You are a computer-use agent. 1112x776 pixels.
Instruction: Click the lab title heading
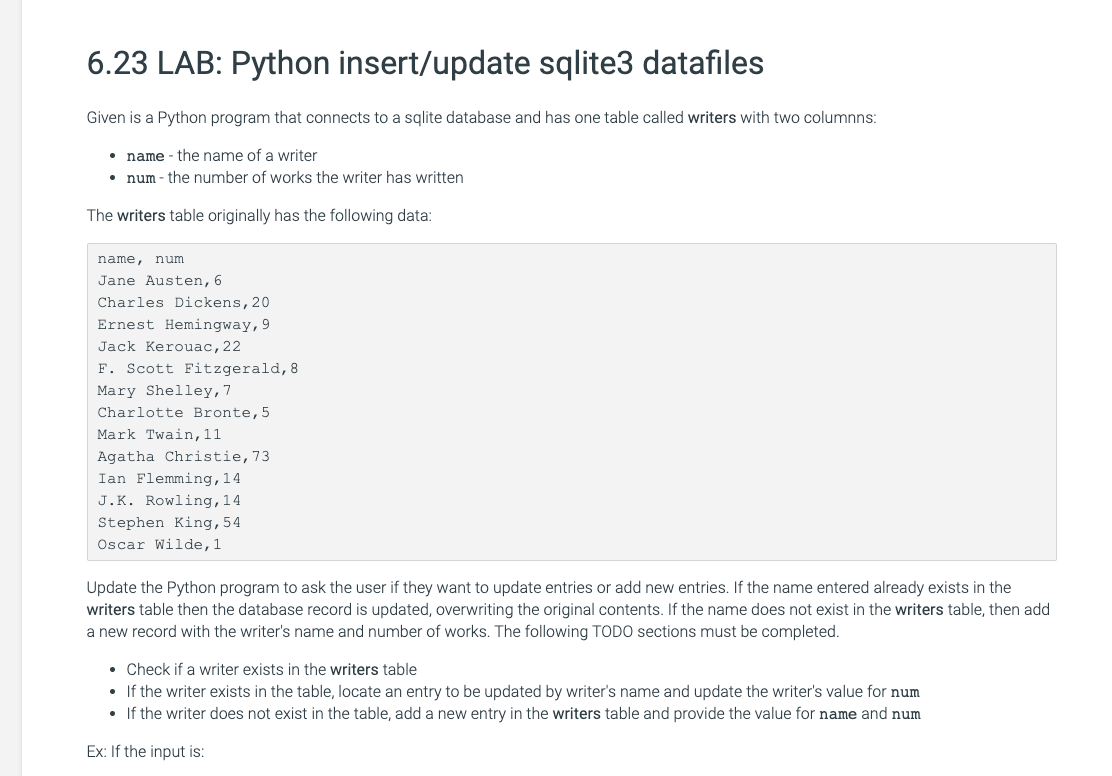click(x=425, y=62)
